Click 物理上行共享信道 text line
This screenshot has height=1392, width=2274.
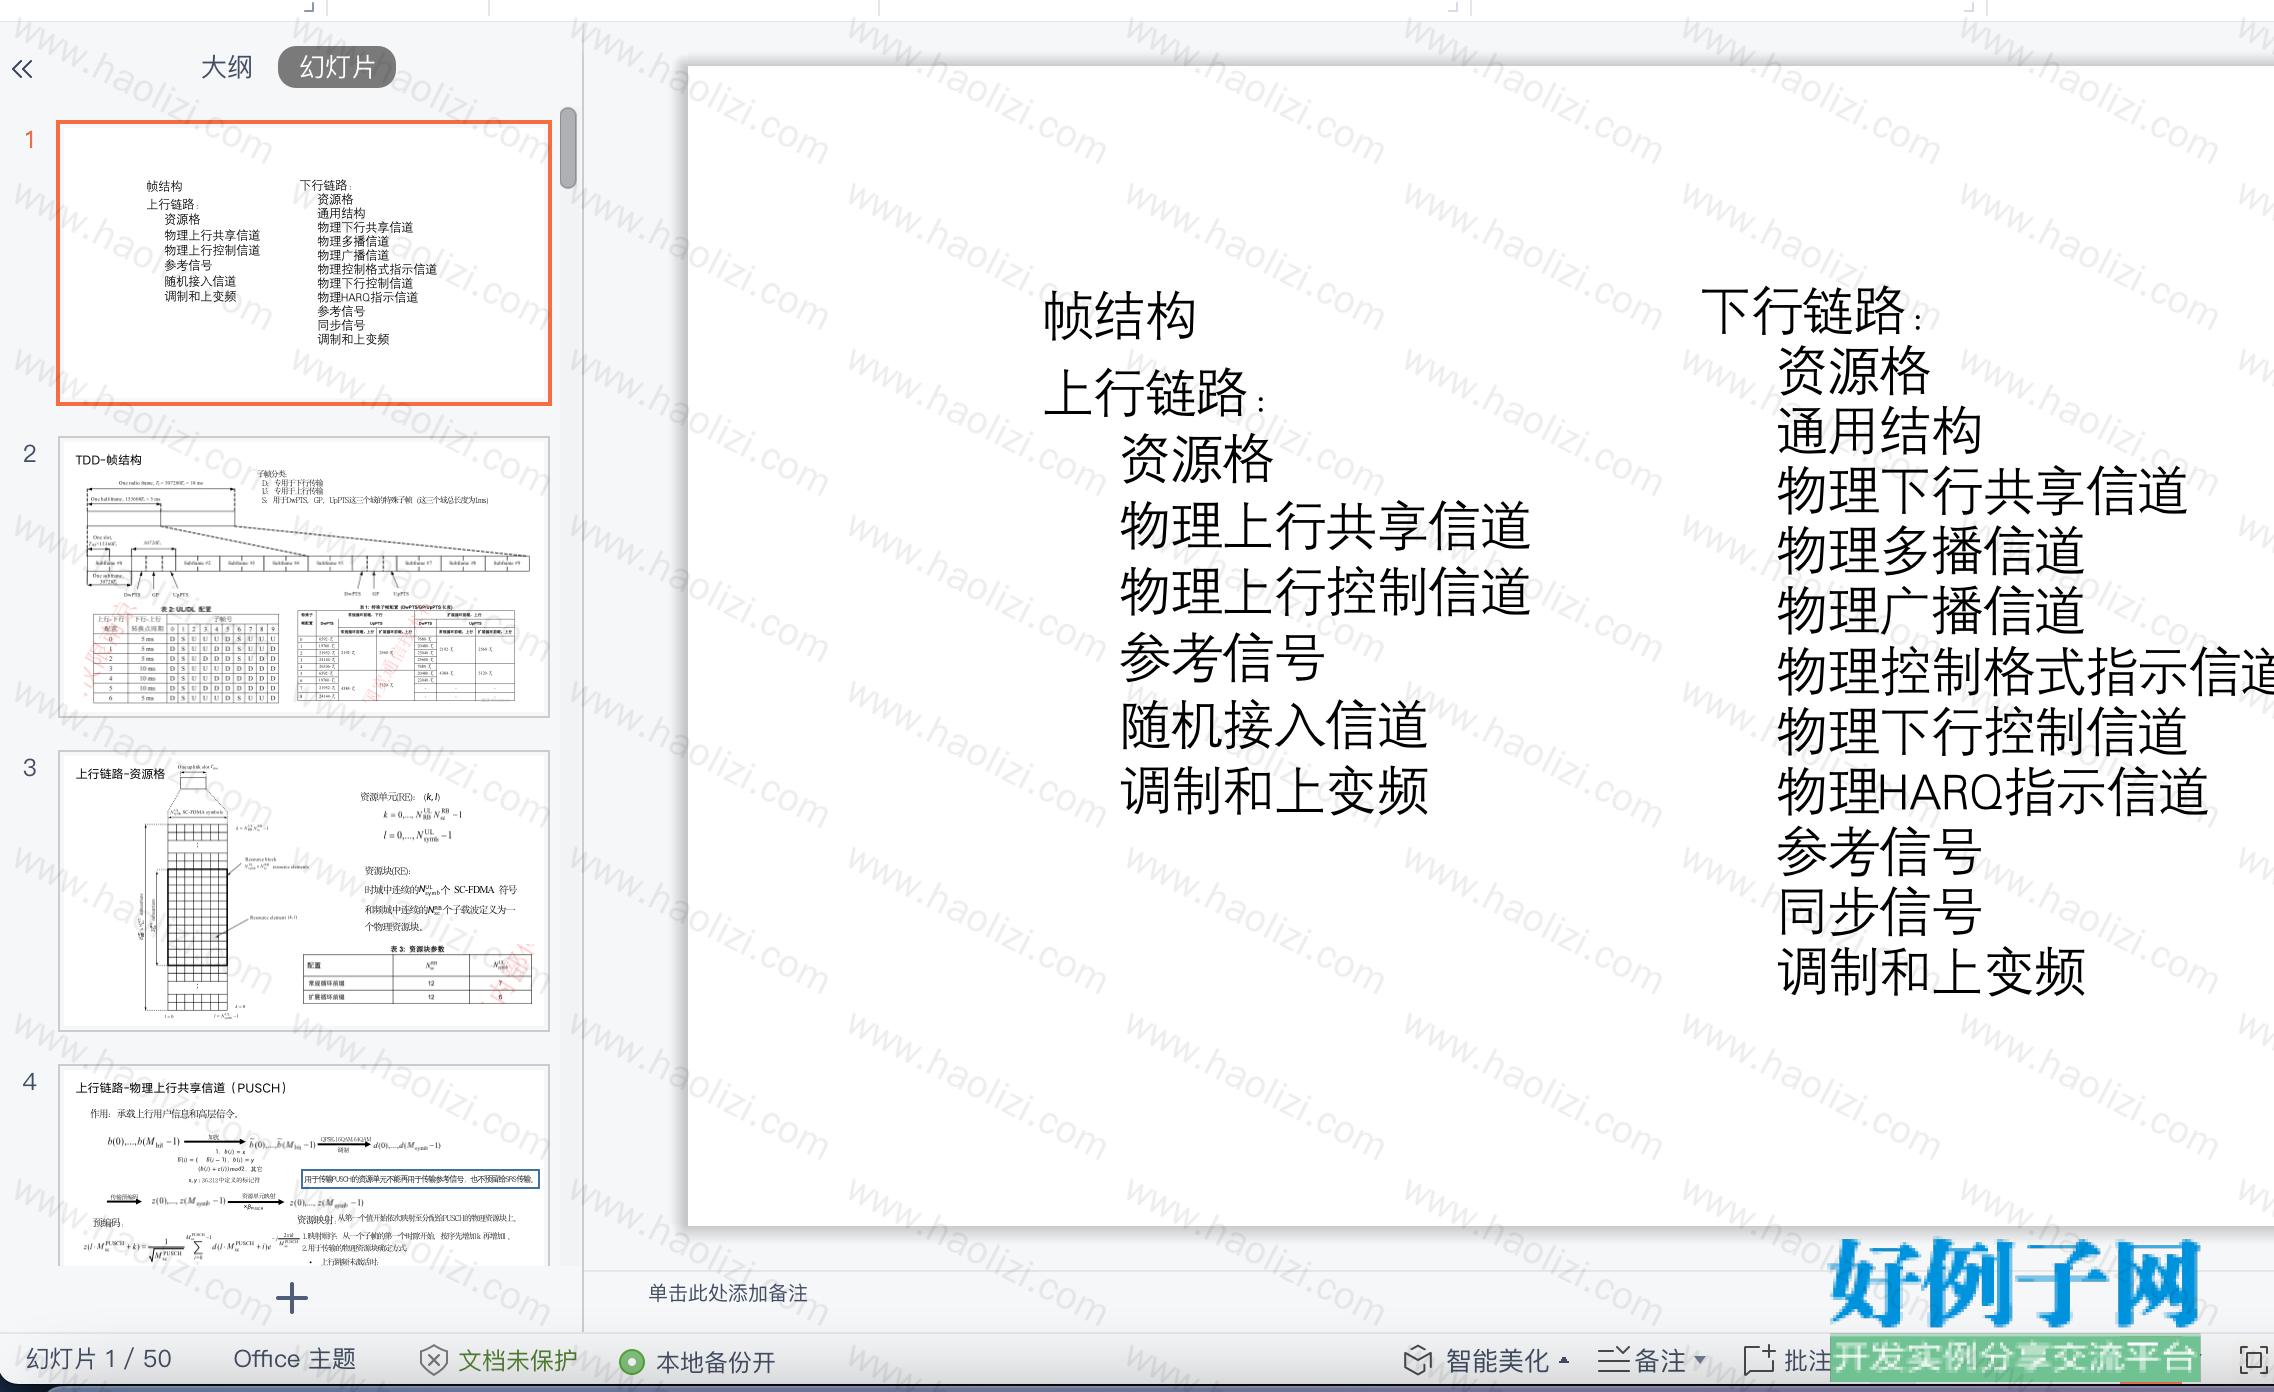1325,526
